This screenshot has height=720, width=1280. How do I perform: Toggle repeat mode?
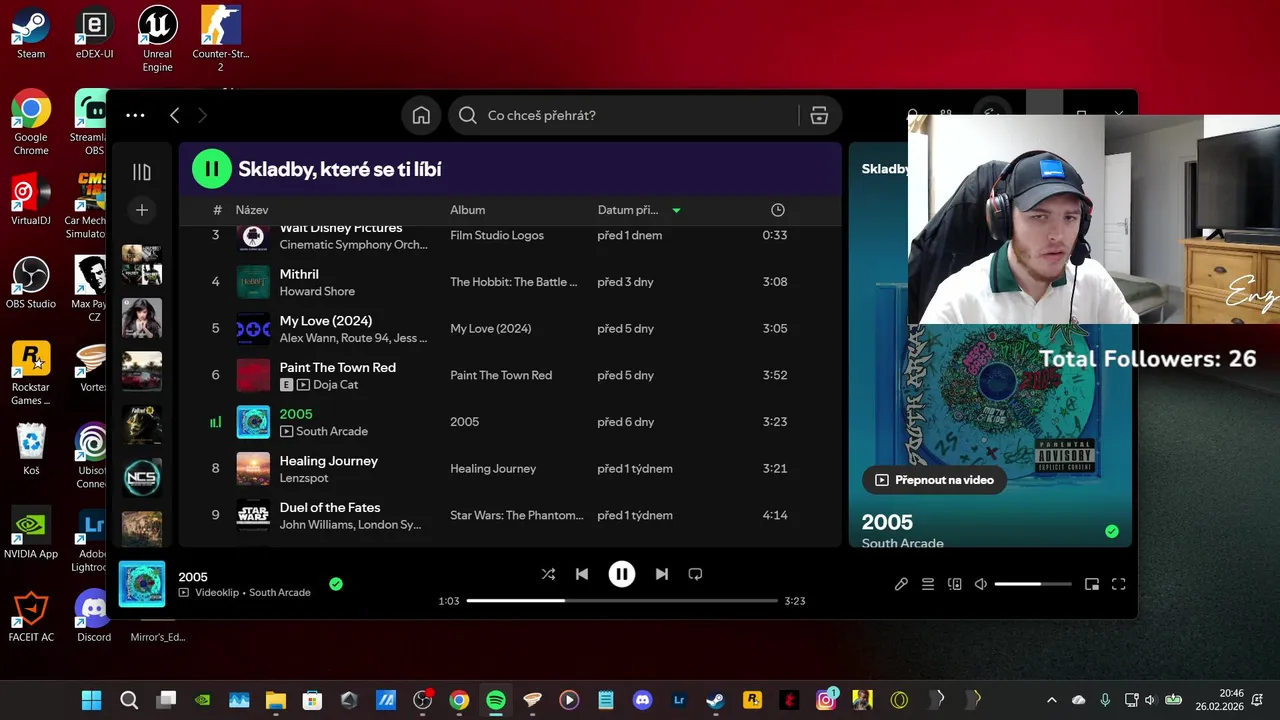(695, 574)
